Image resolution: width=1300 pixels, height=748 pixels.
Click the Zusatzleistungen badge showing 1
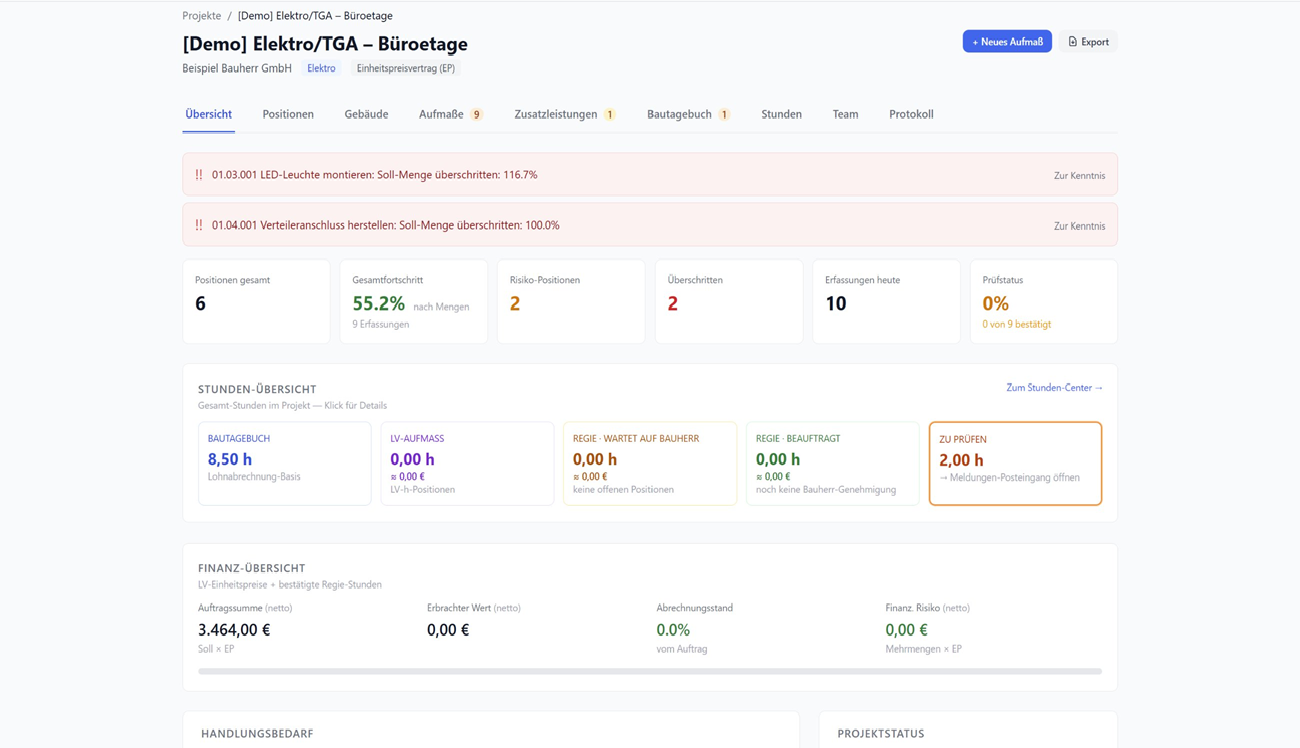[610, 115]
